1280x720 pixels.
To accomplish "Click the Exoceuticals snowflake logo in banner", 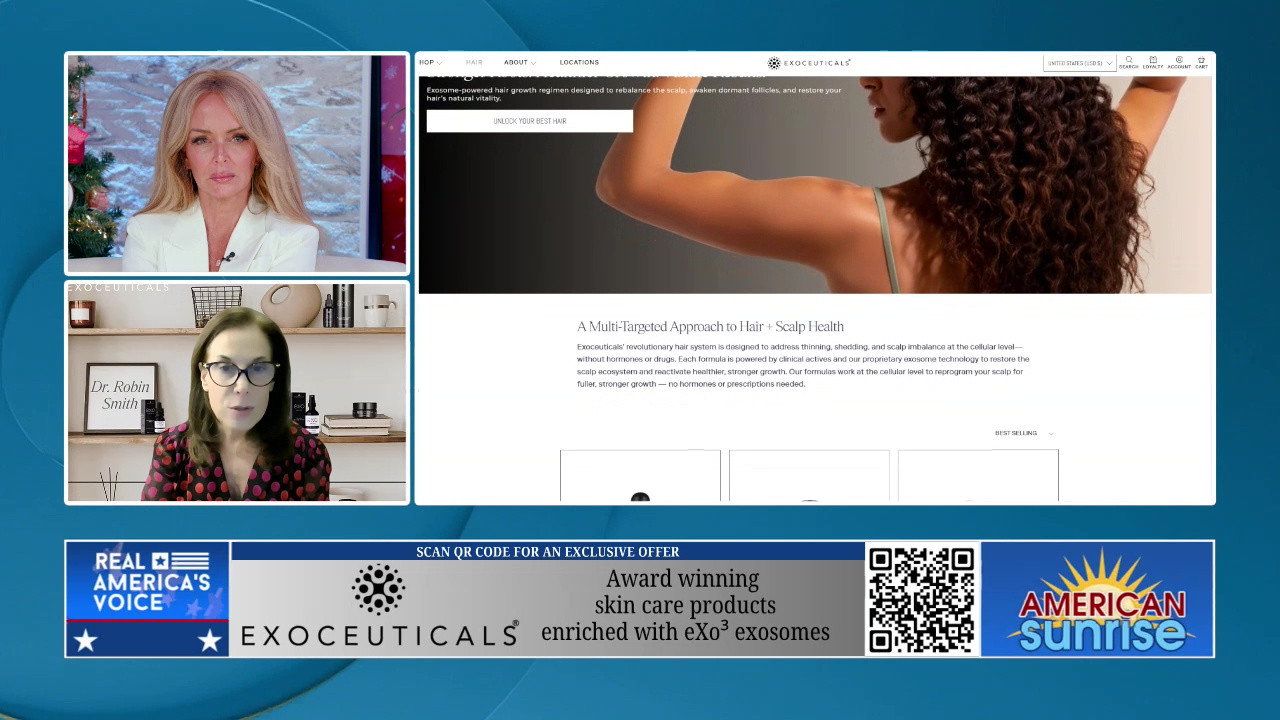I will (379, 588).
